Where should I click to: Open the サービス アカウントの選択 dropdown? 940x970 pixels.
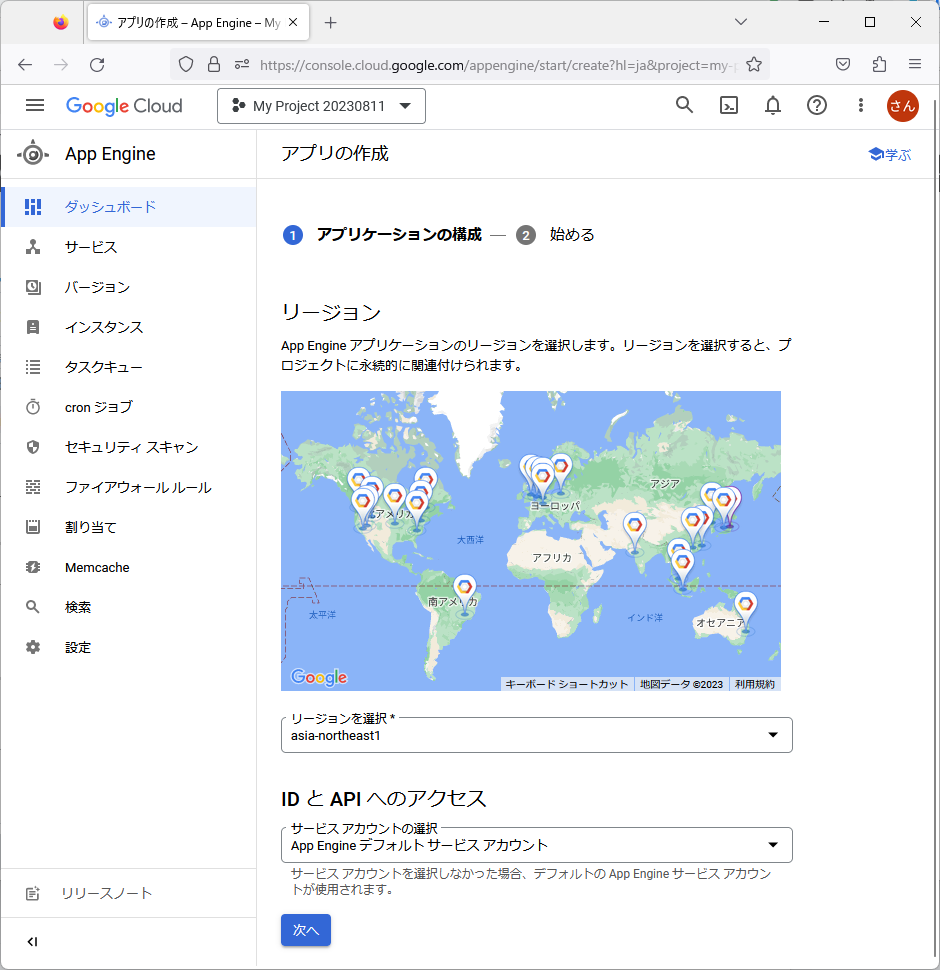[x=537, y=845]
